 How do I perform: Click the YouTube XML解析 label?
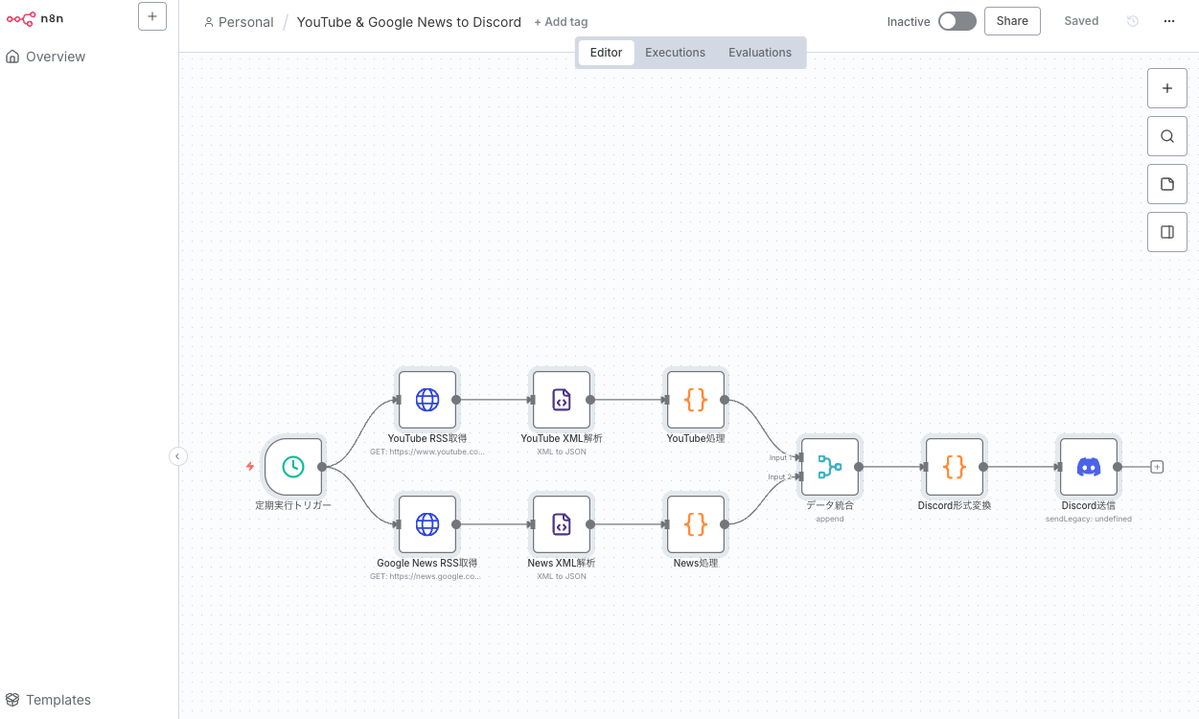click(561, 438)
